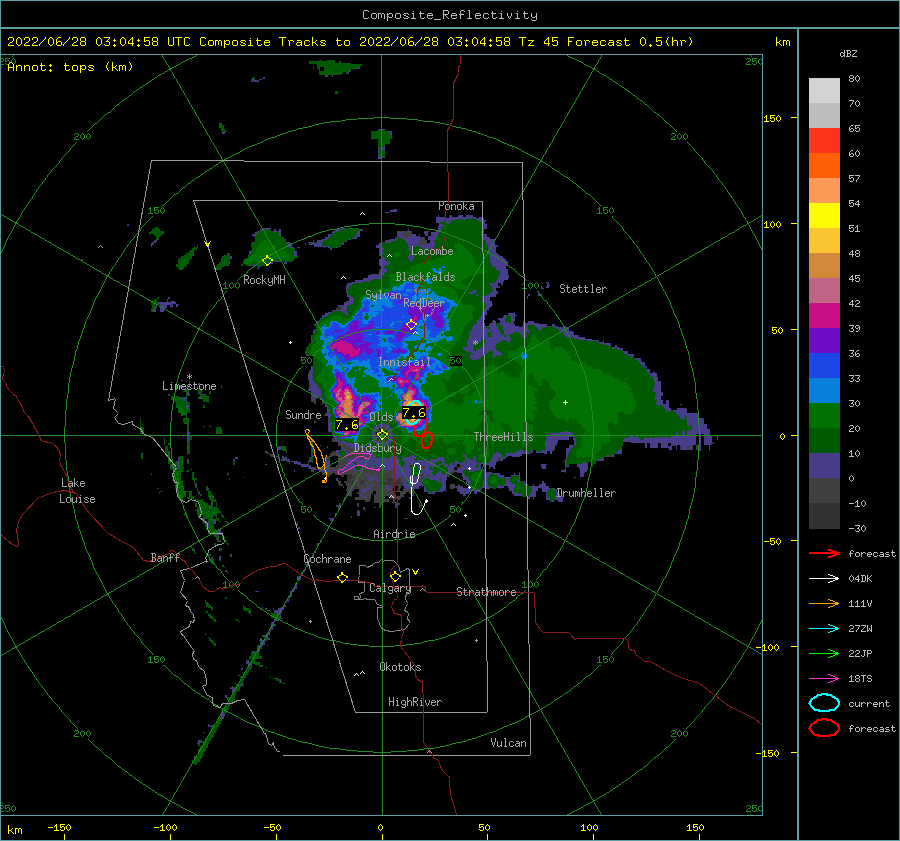
Task: Select the blue 36 dBZ color swatch
Action: pyautogui.click(x=824, y=365)
